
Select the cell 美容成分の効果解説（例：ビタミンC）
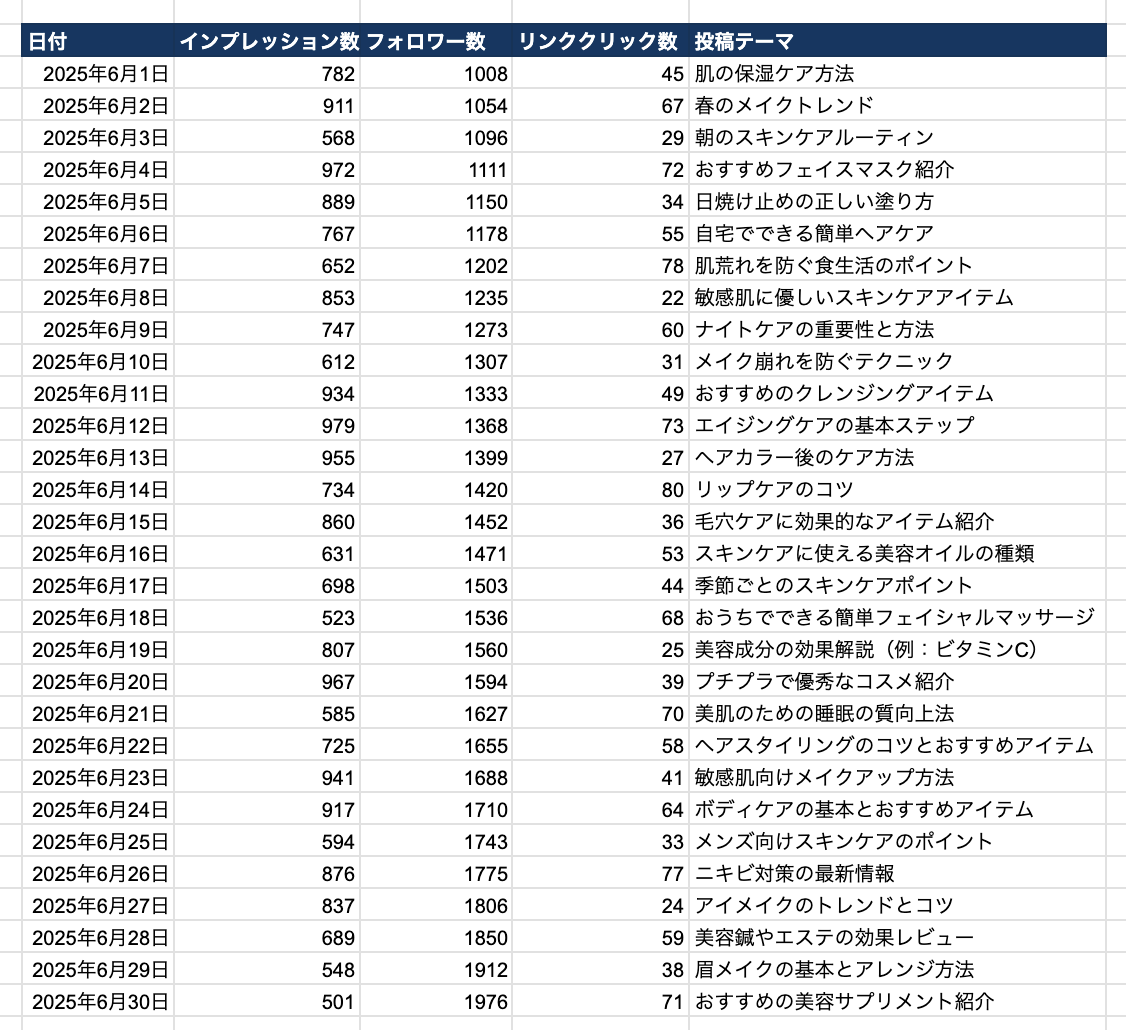coord(898,649)
